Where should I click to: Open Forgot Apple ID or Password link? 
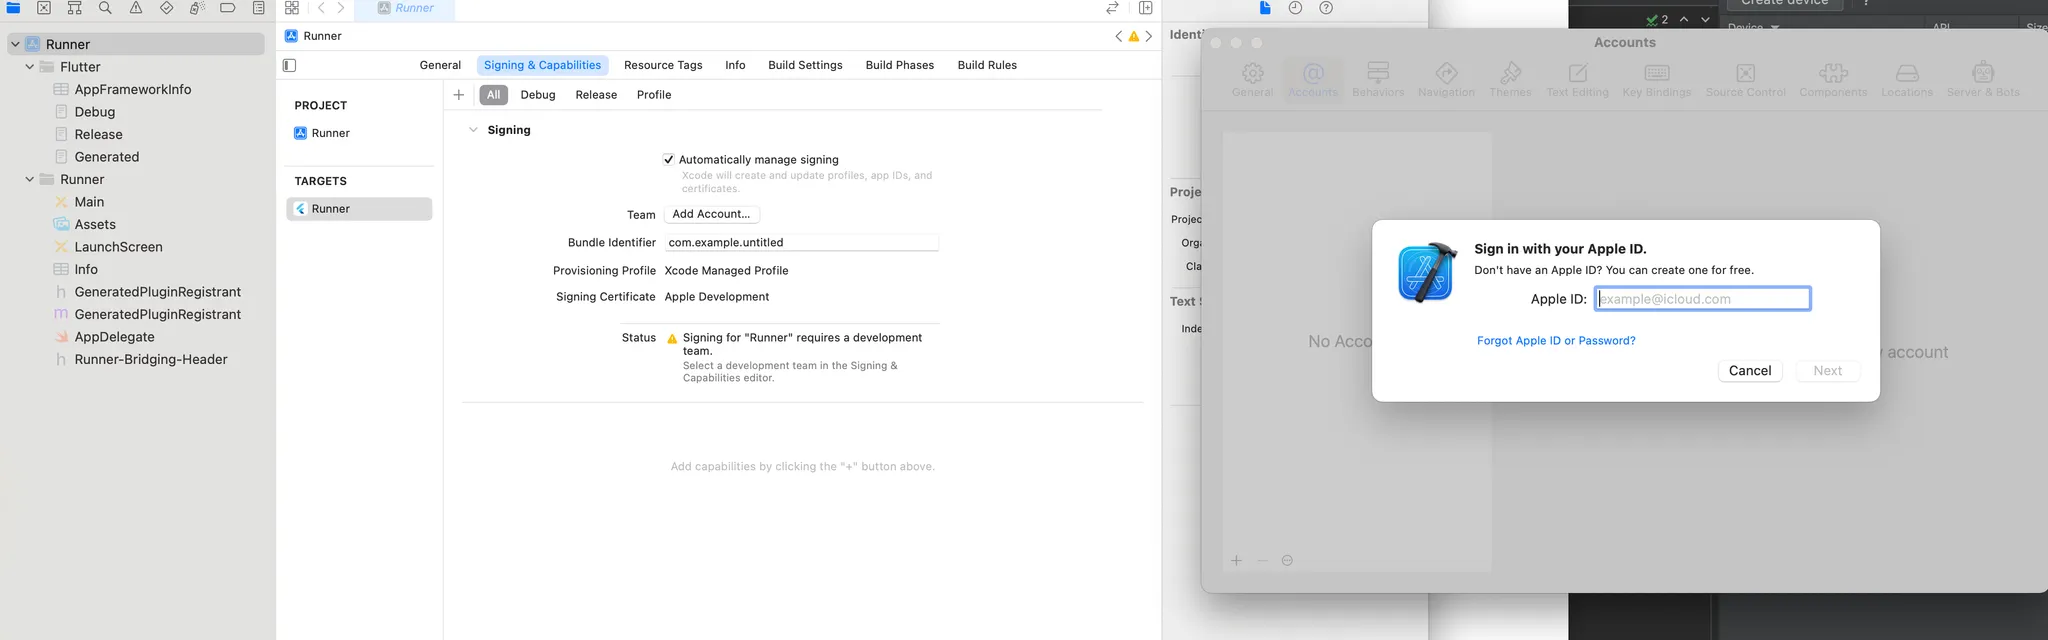(x=1556, y=341)
